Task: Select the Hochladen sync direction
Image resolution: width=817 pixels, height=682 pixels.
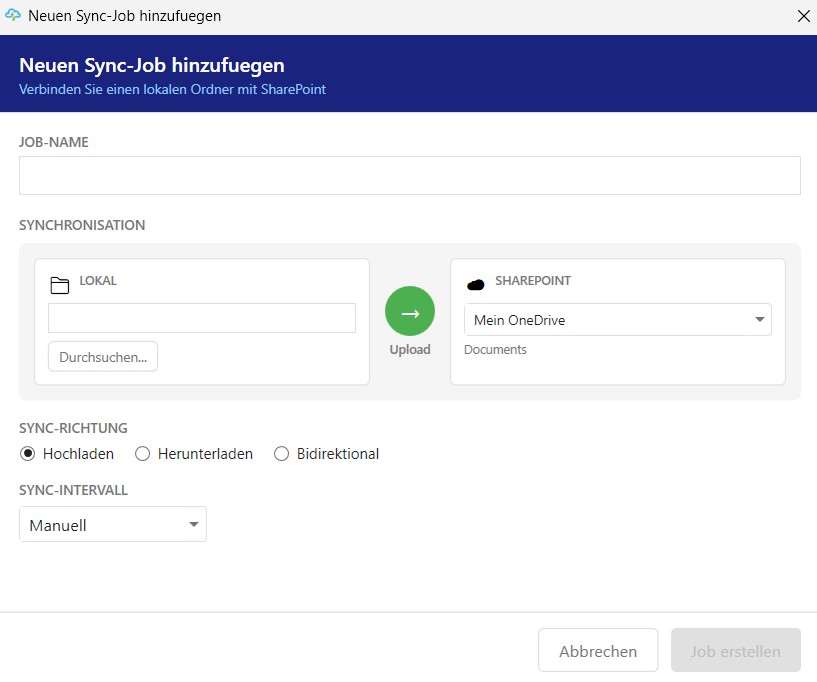Action: click(x=28, y=454)
